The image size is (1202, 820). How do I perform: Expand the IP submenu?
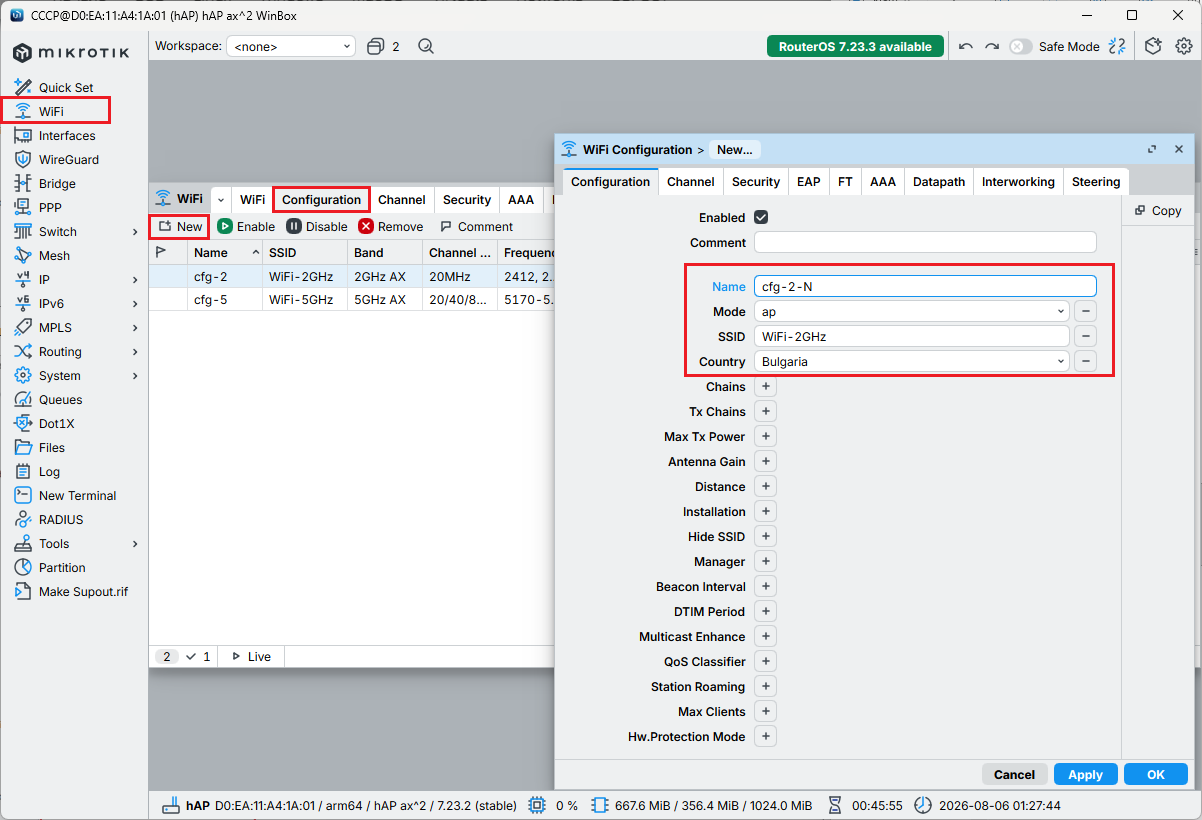pos(135,279)
